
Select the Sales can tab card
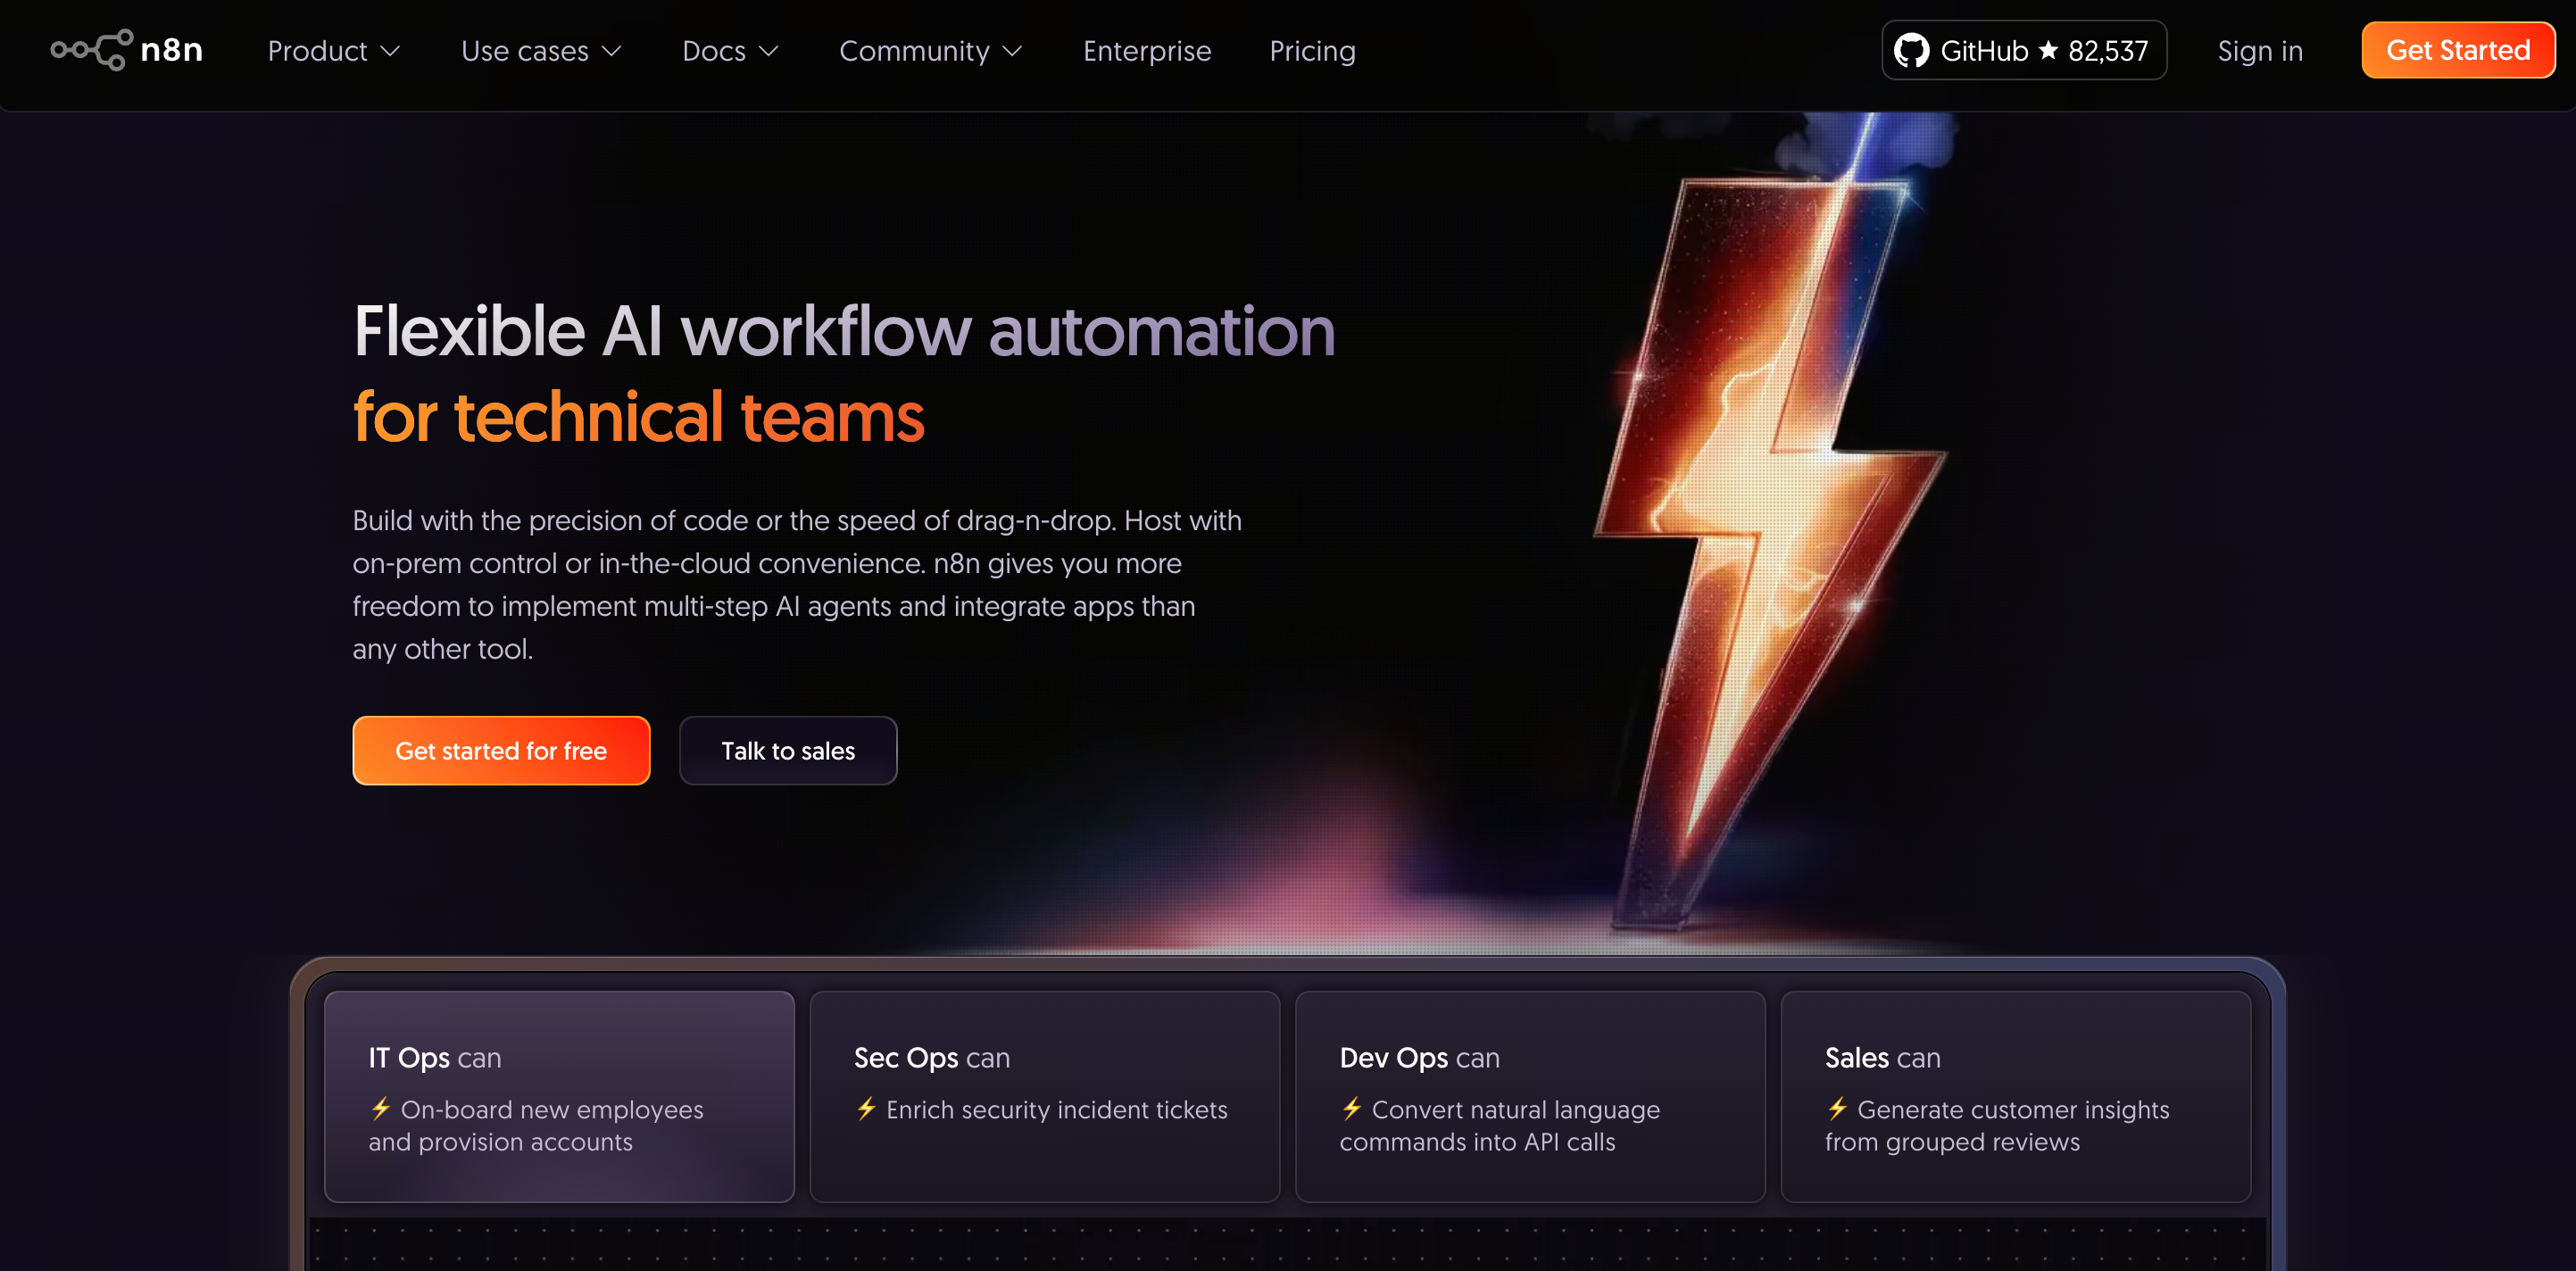[x=2015, y=1095]
